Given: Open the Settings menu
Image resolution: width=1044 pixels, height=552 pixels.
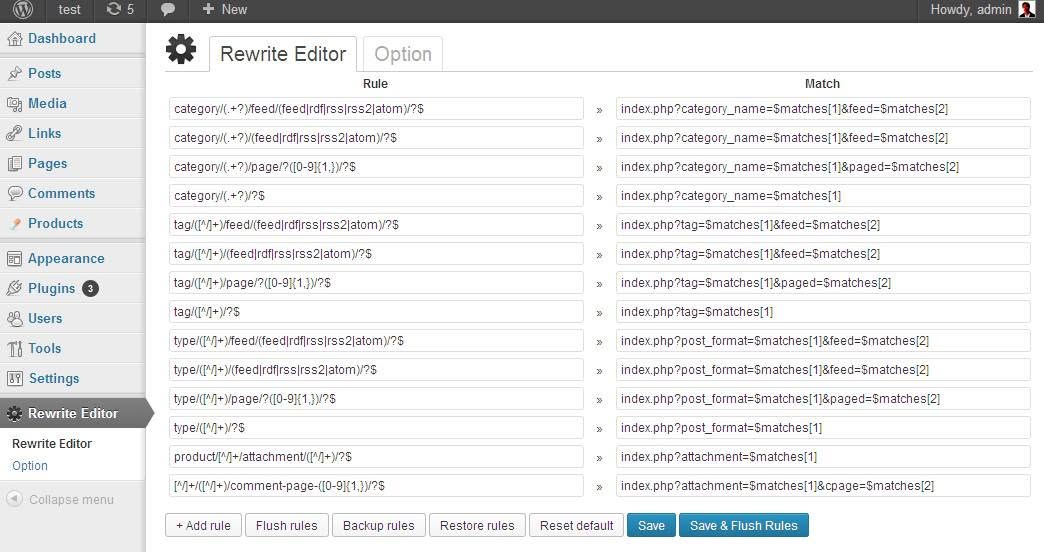Looking at the screenshot, I should pyautogui.click(x=54, y=378).
